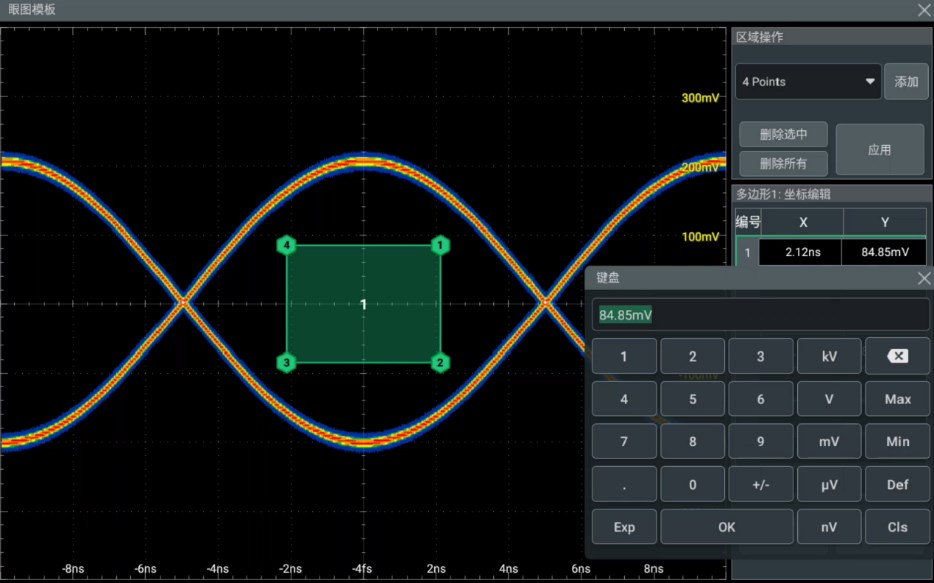Select row number 1 in the coordinate table
This screenshot has width=934, height=583.
748,252
